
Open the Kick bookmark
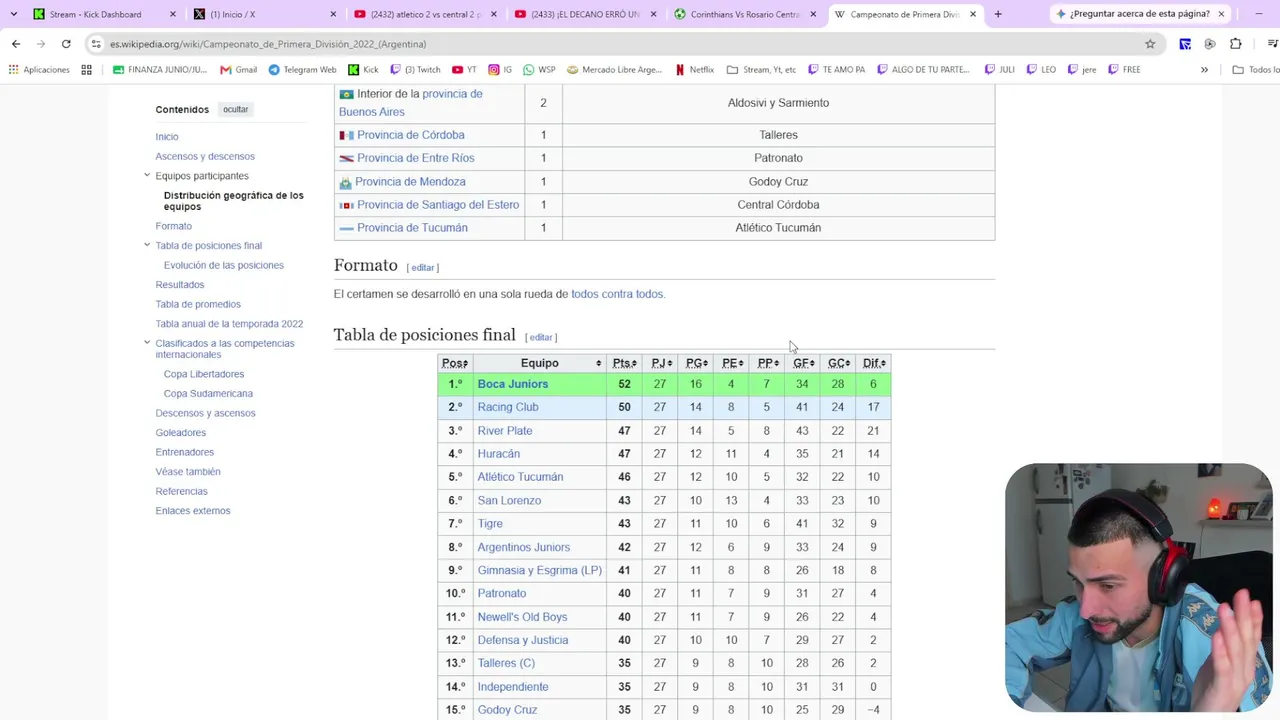(x=363, y=70)
